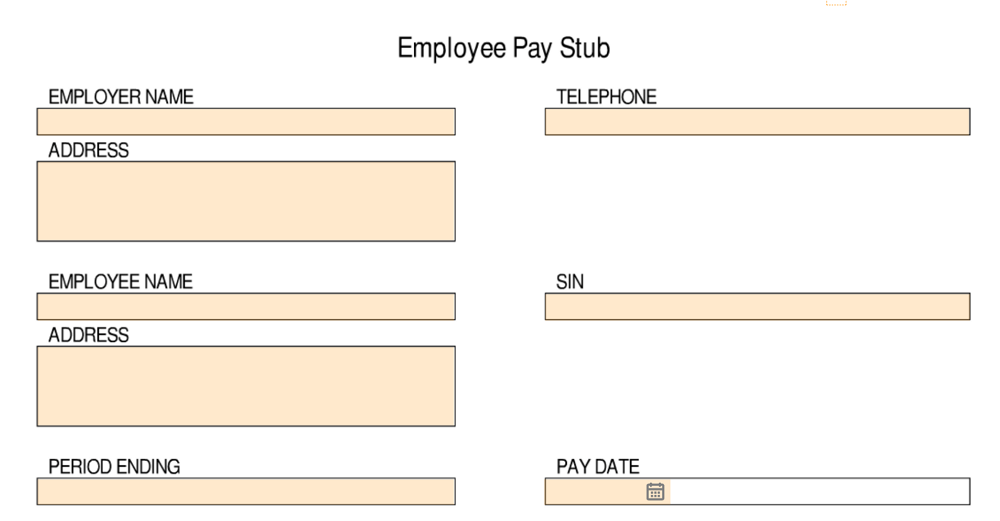This screenshot has height=521, width=1000.
Task: Click the orange date portion of Pay Date
Action: pos(594,492)
